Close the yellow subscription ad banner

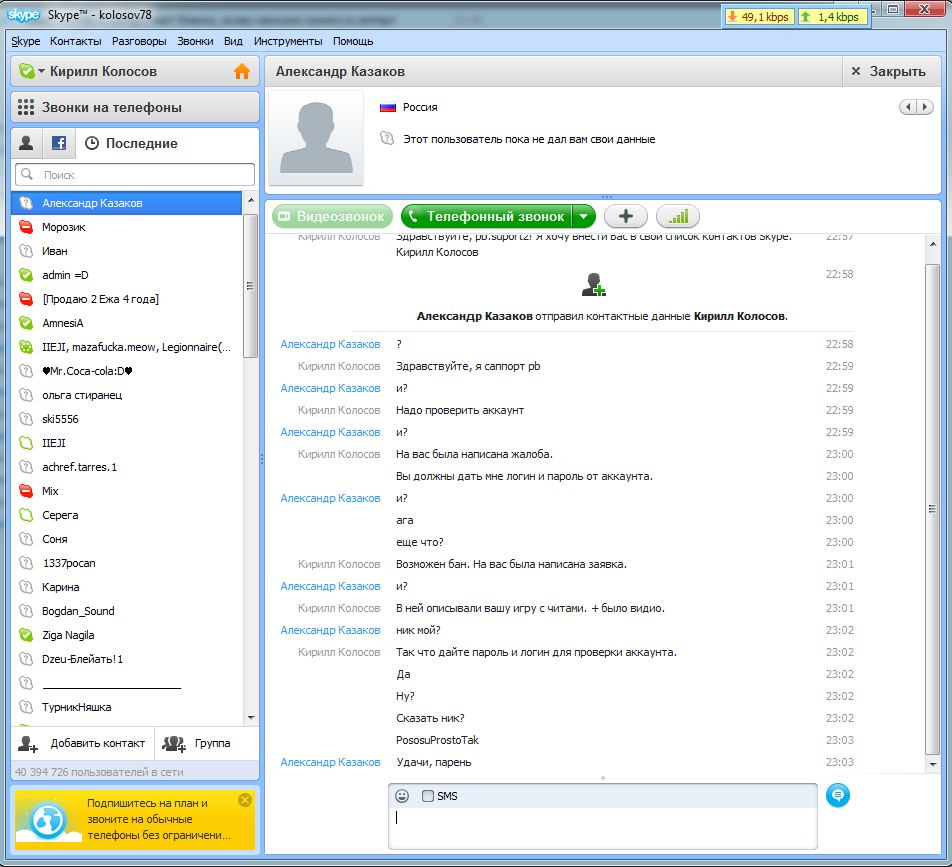coord(245,800)
